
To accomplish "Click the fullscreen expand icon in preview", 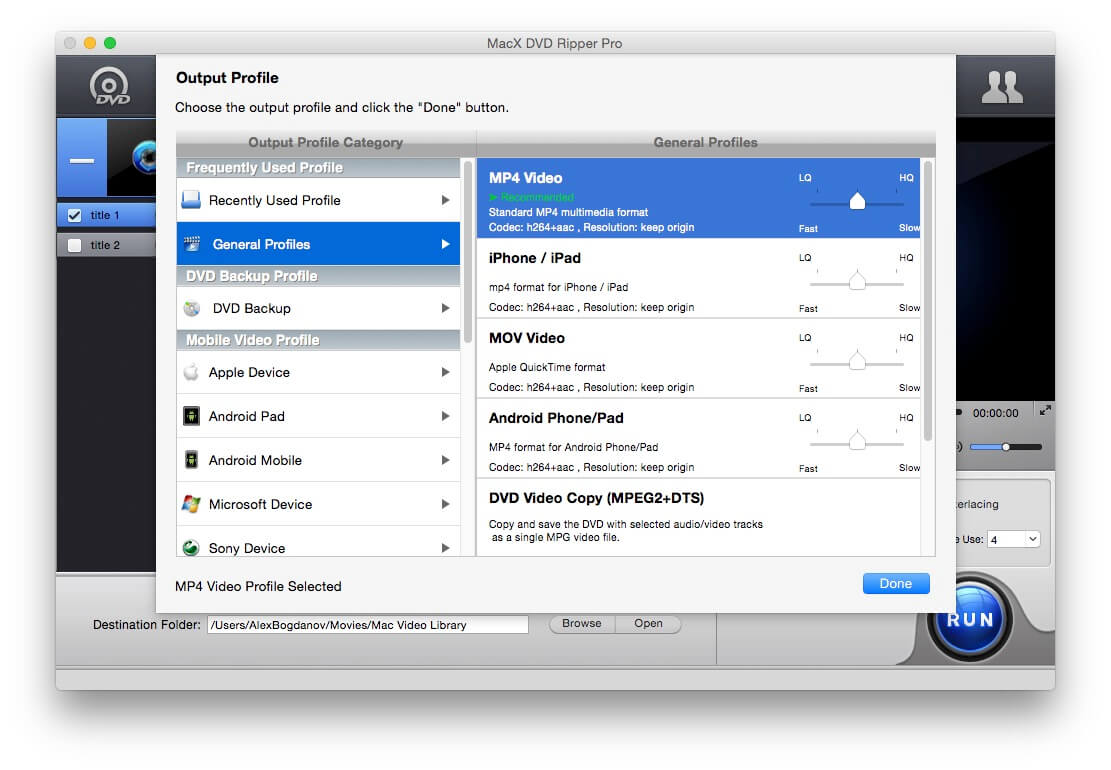I will pos(1044,410).
